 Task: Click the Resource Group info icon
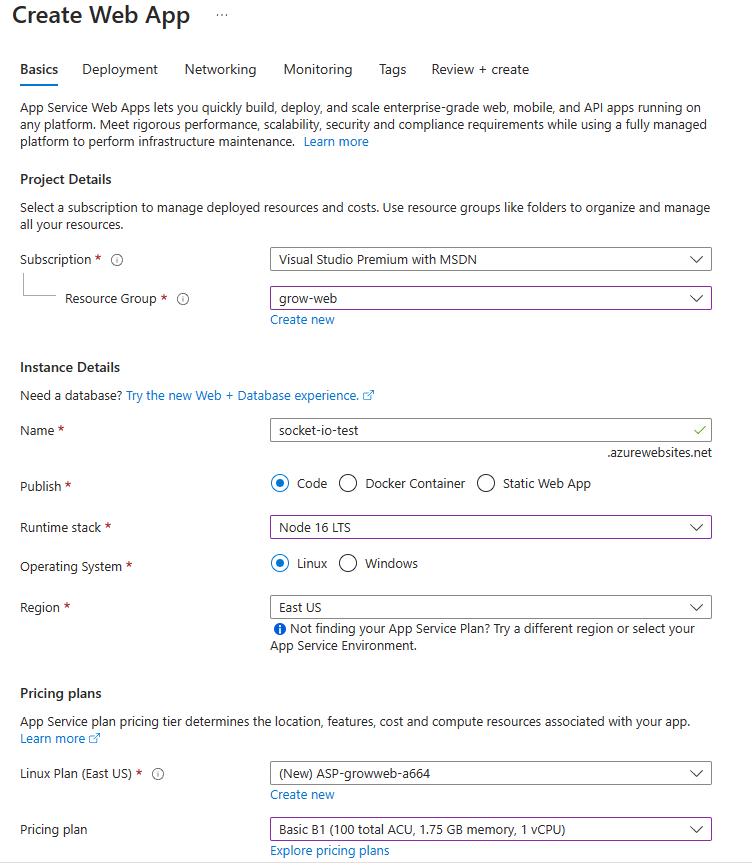[x=183, y=299]
